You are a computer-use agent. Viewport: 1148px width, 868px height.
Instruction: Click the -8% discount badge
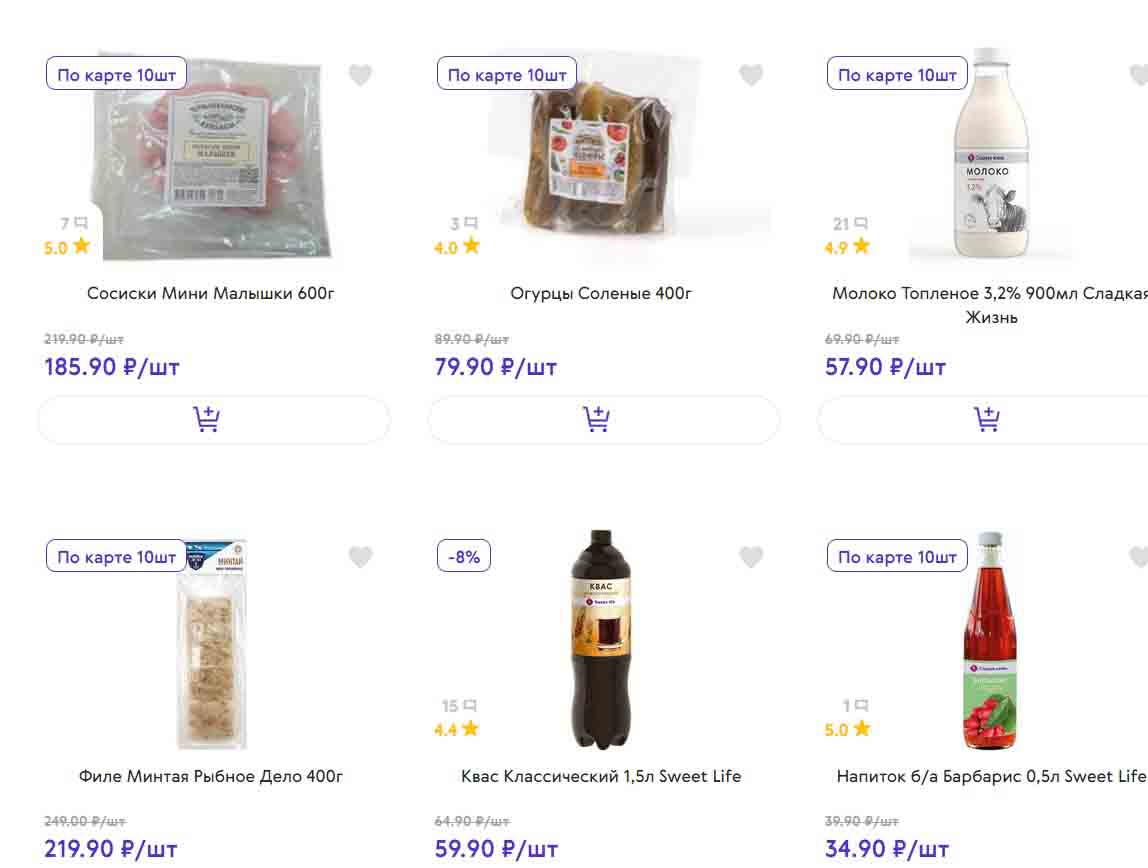464,557
